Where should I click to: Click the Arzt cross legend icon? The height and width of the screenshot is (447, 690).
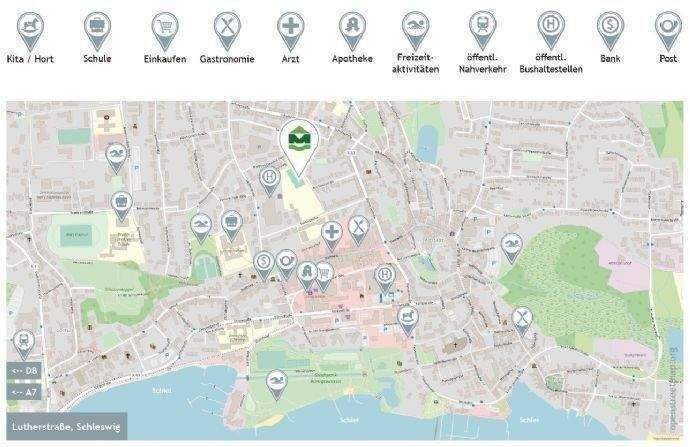coord(290,31)
